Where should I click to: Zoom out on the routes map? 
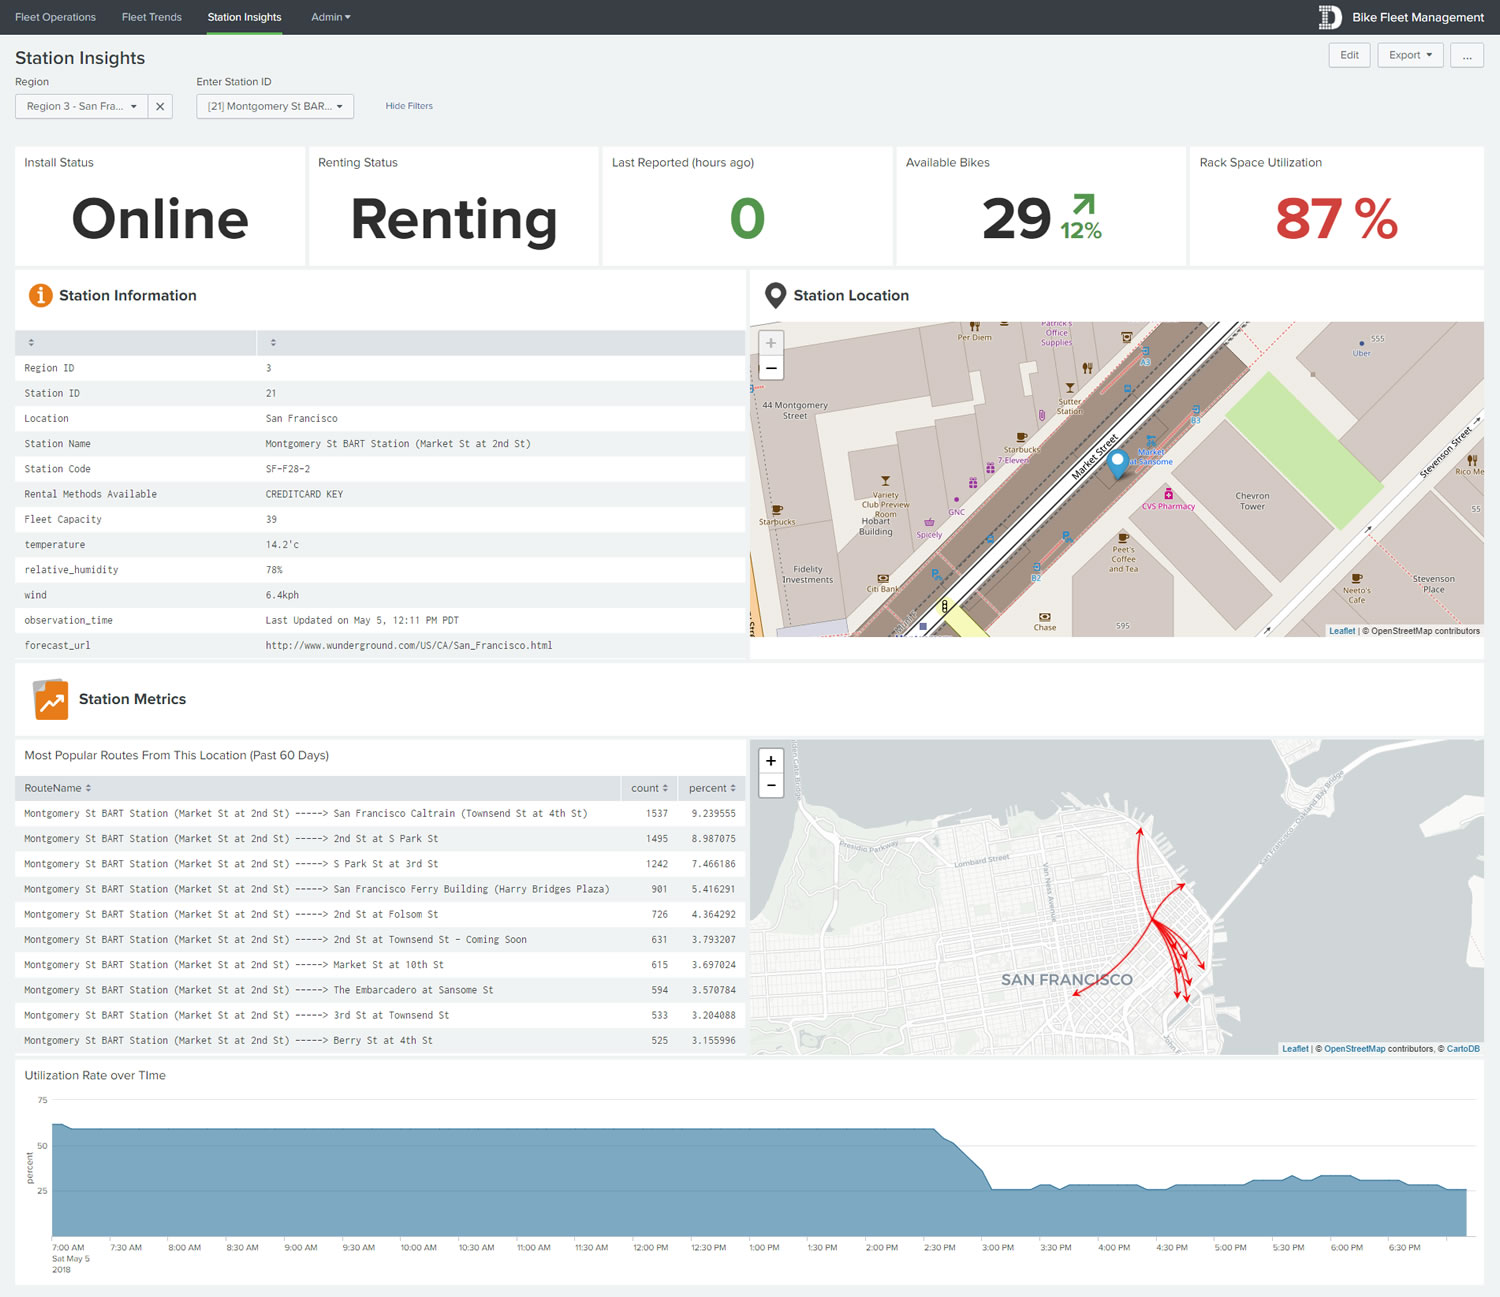pyautogui.click(x=771, y=786)
